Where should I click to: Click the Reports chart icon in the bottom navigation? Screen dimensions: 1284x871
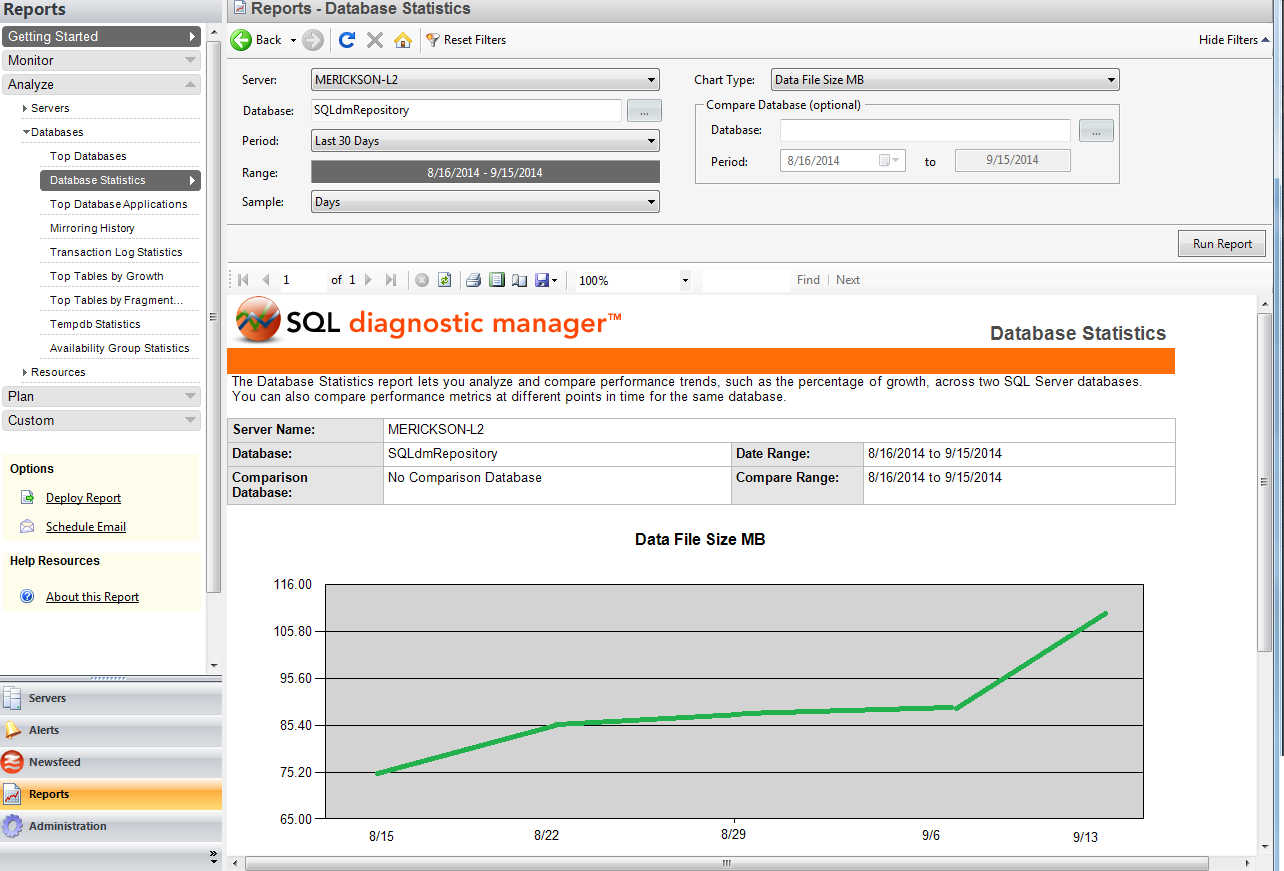click(13, 794)
